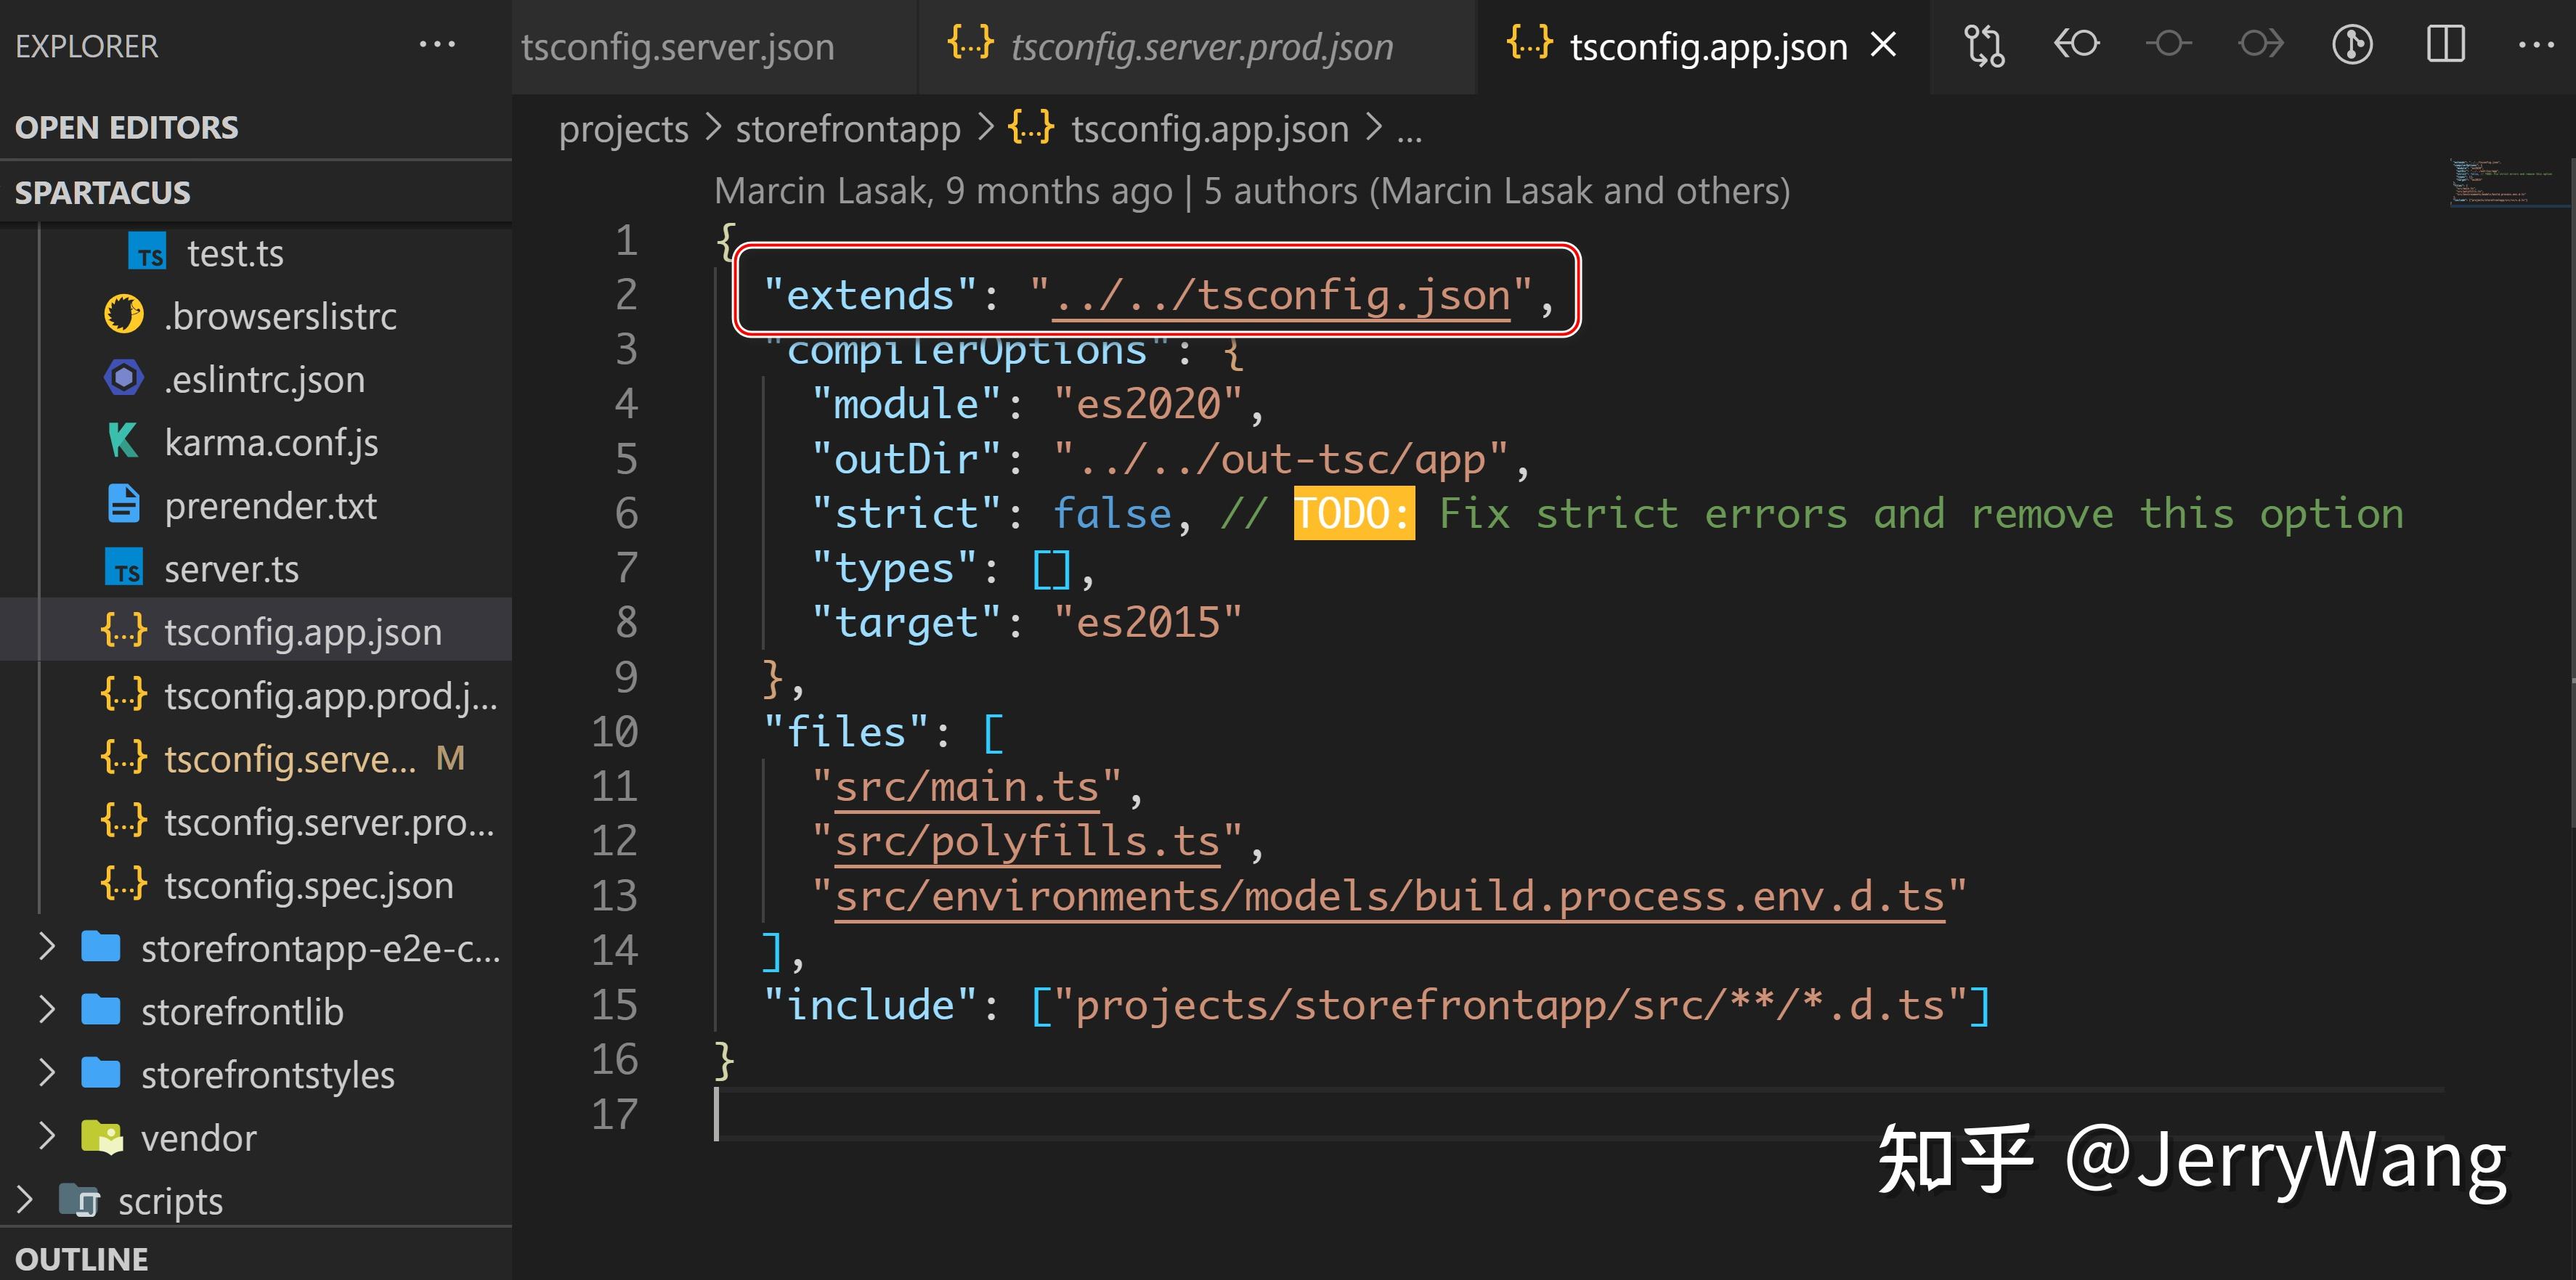Expand the OUTLINE section
Screen dimensions: 2576x1280
tap(256, 1257)
